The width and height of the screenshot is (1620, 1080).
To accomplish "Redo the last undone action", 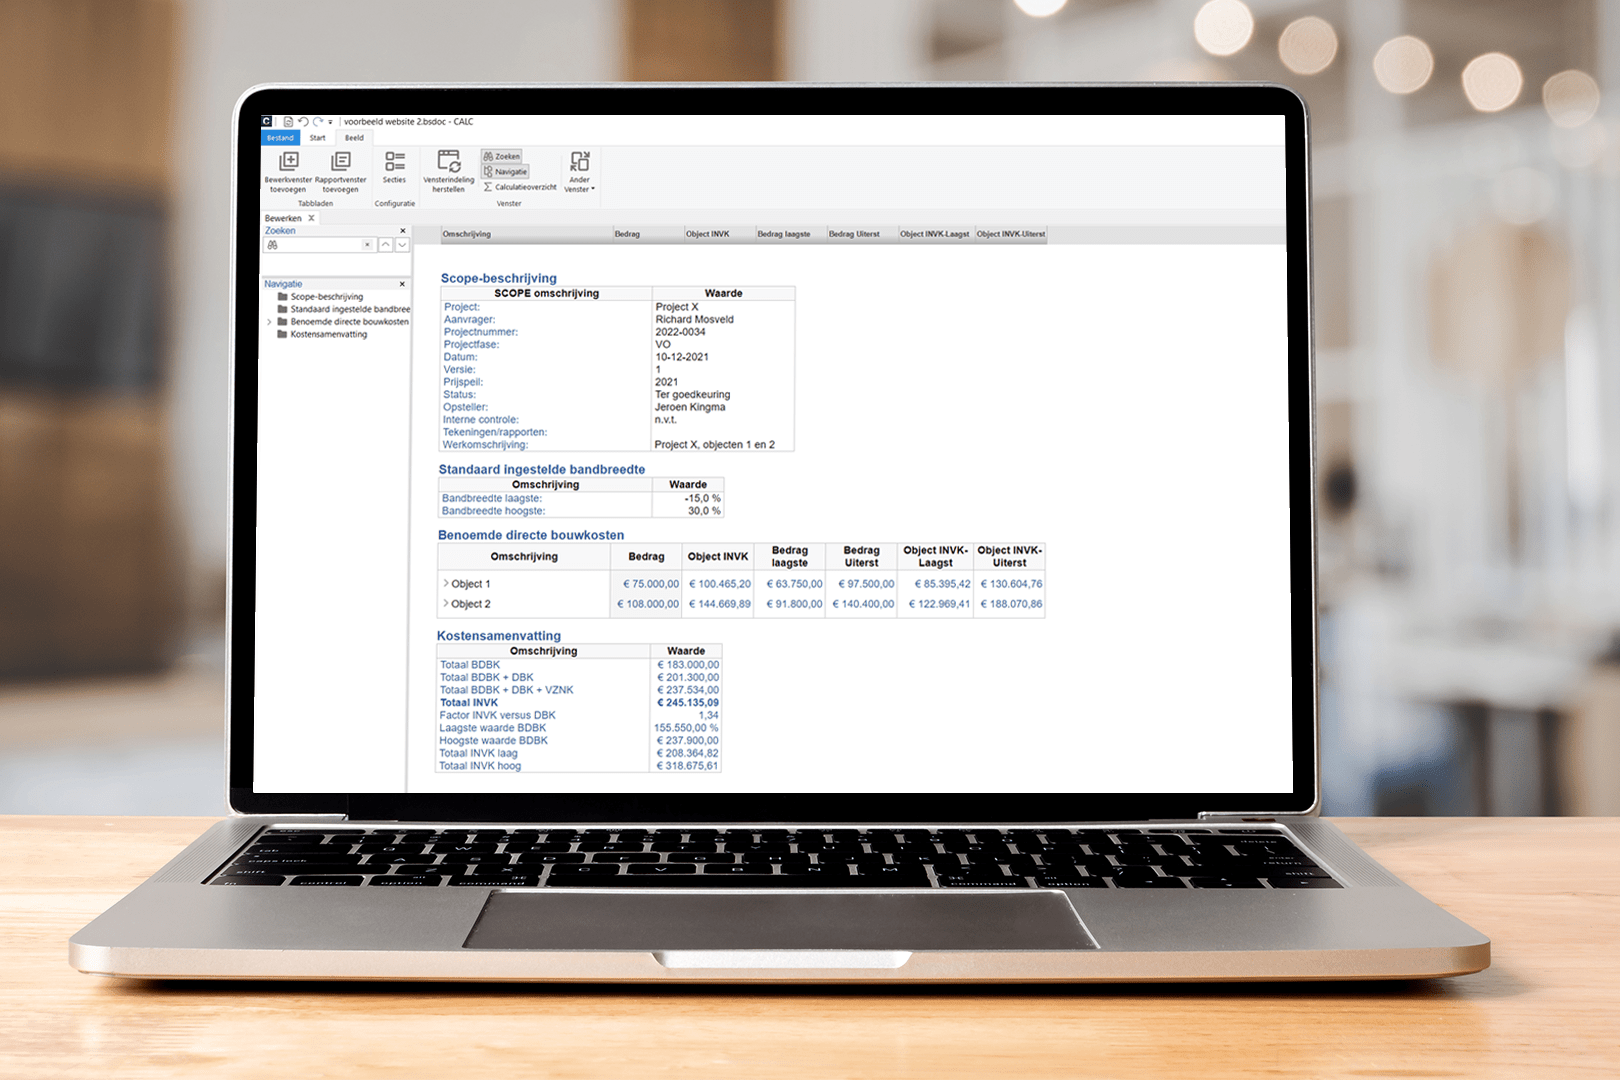I will (318, 122).
